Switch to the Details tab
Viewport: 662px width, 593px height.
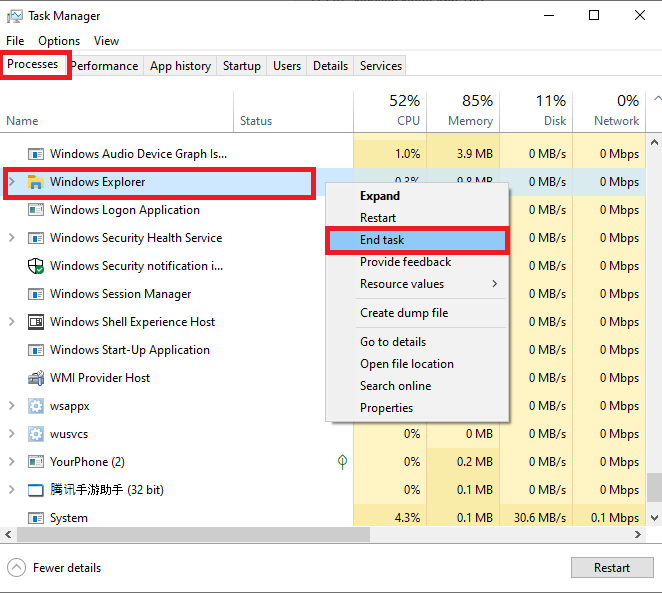[331, 66]
